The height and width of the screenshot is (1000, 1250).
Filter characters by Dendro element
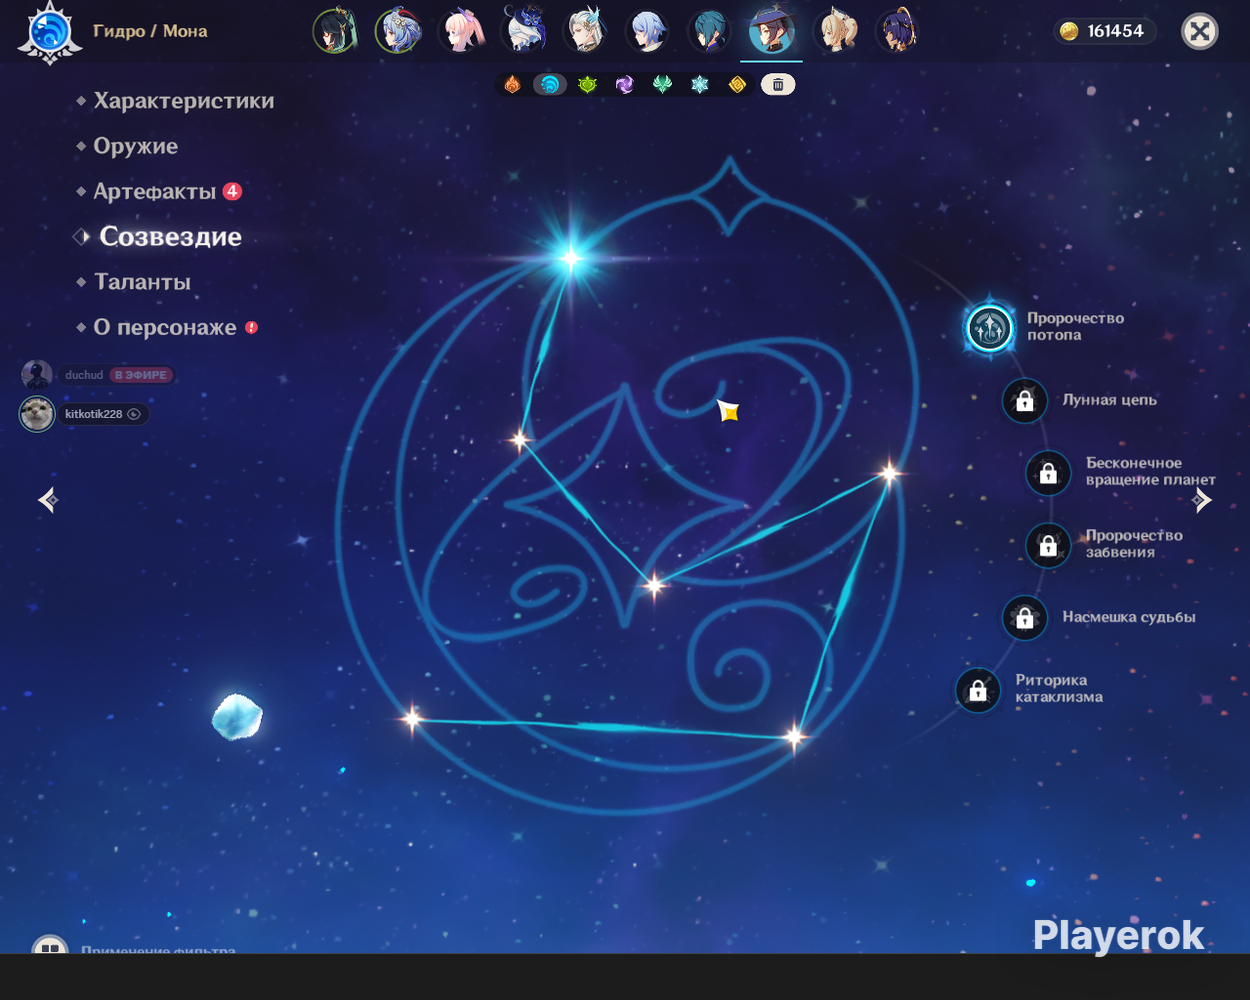[587, 85]
